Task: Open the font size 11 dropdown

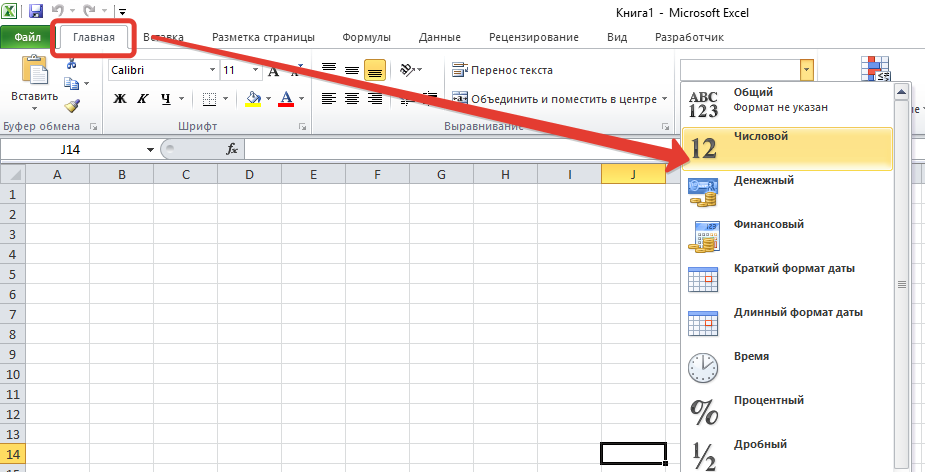Action: [x=255, y=70]
